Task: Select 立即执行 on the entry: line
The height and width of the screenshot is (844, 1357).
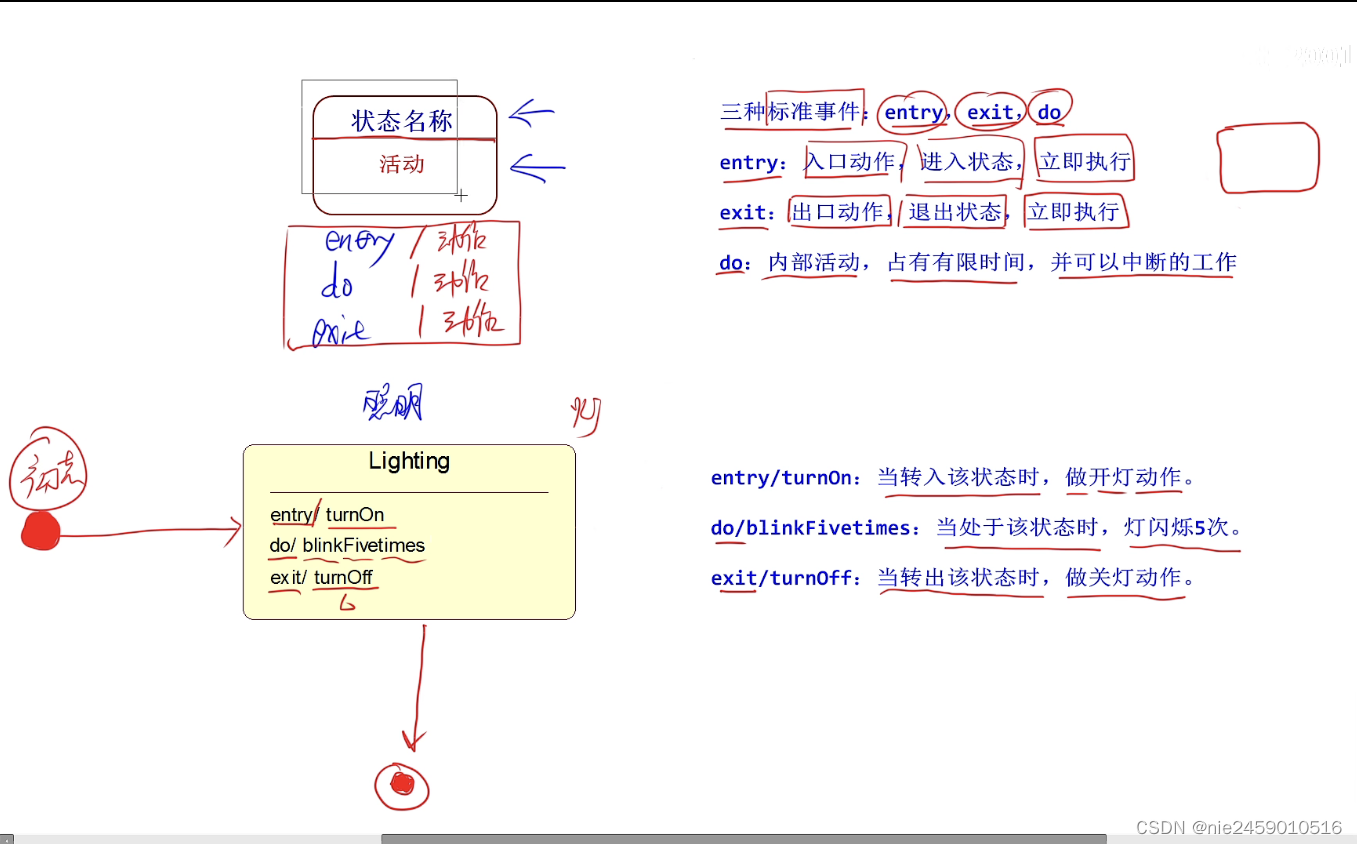Action: point(1085,162)
